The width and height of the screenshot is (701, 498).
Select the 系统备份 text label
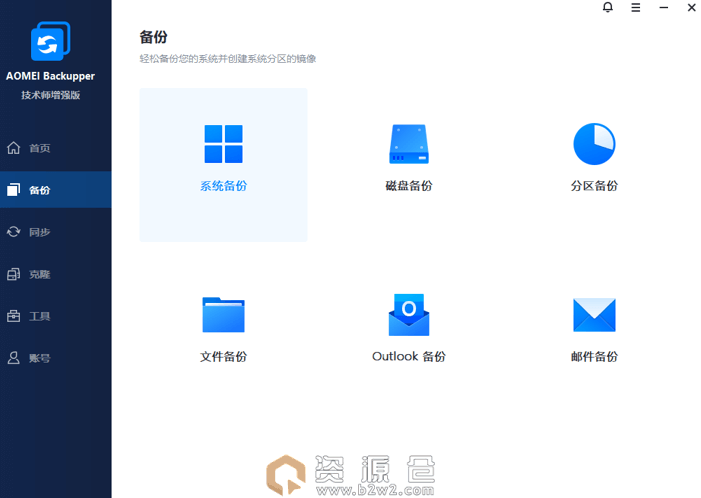[x=223, y=186]
